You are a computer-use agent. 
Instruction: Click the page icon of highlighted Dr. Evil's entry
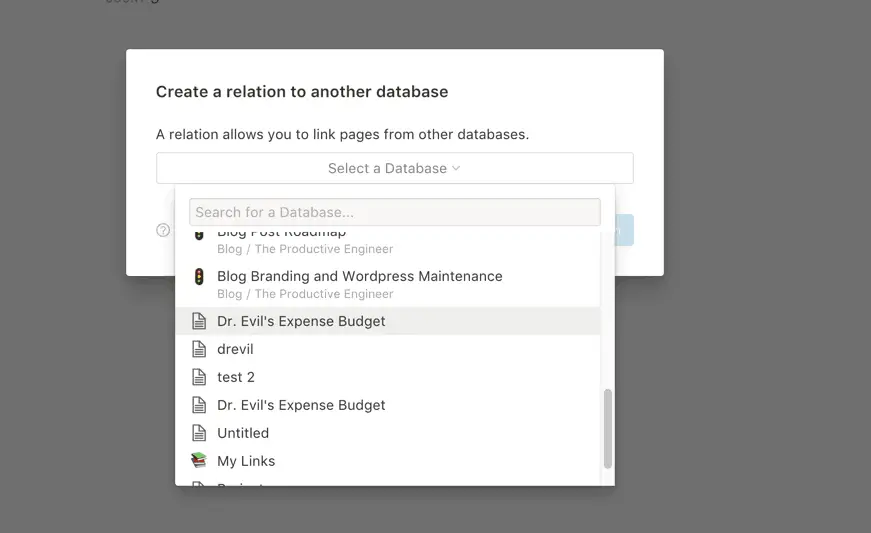pyautogui.click(x=199, y=321)
